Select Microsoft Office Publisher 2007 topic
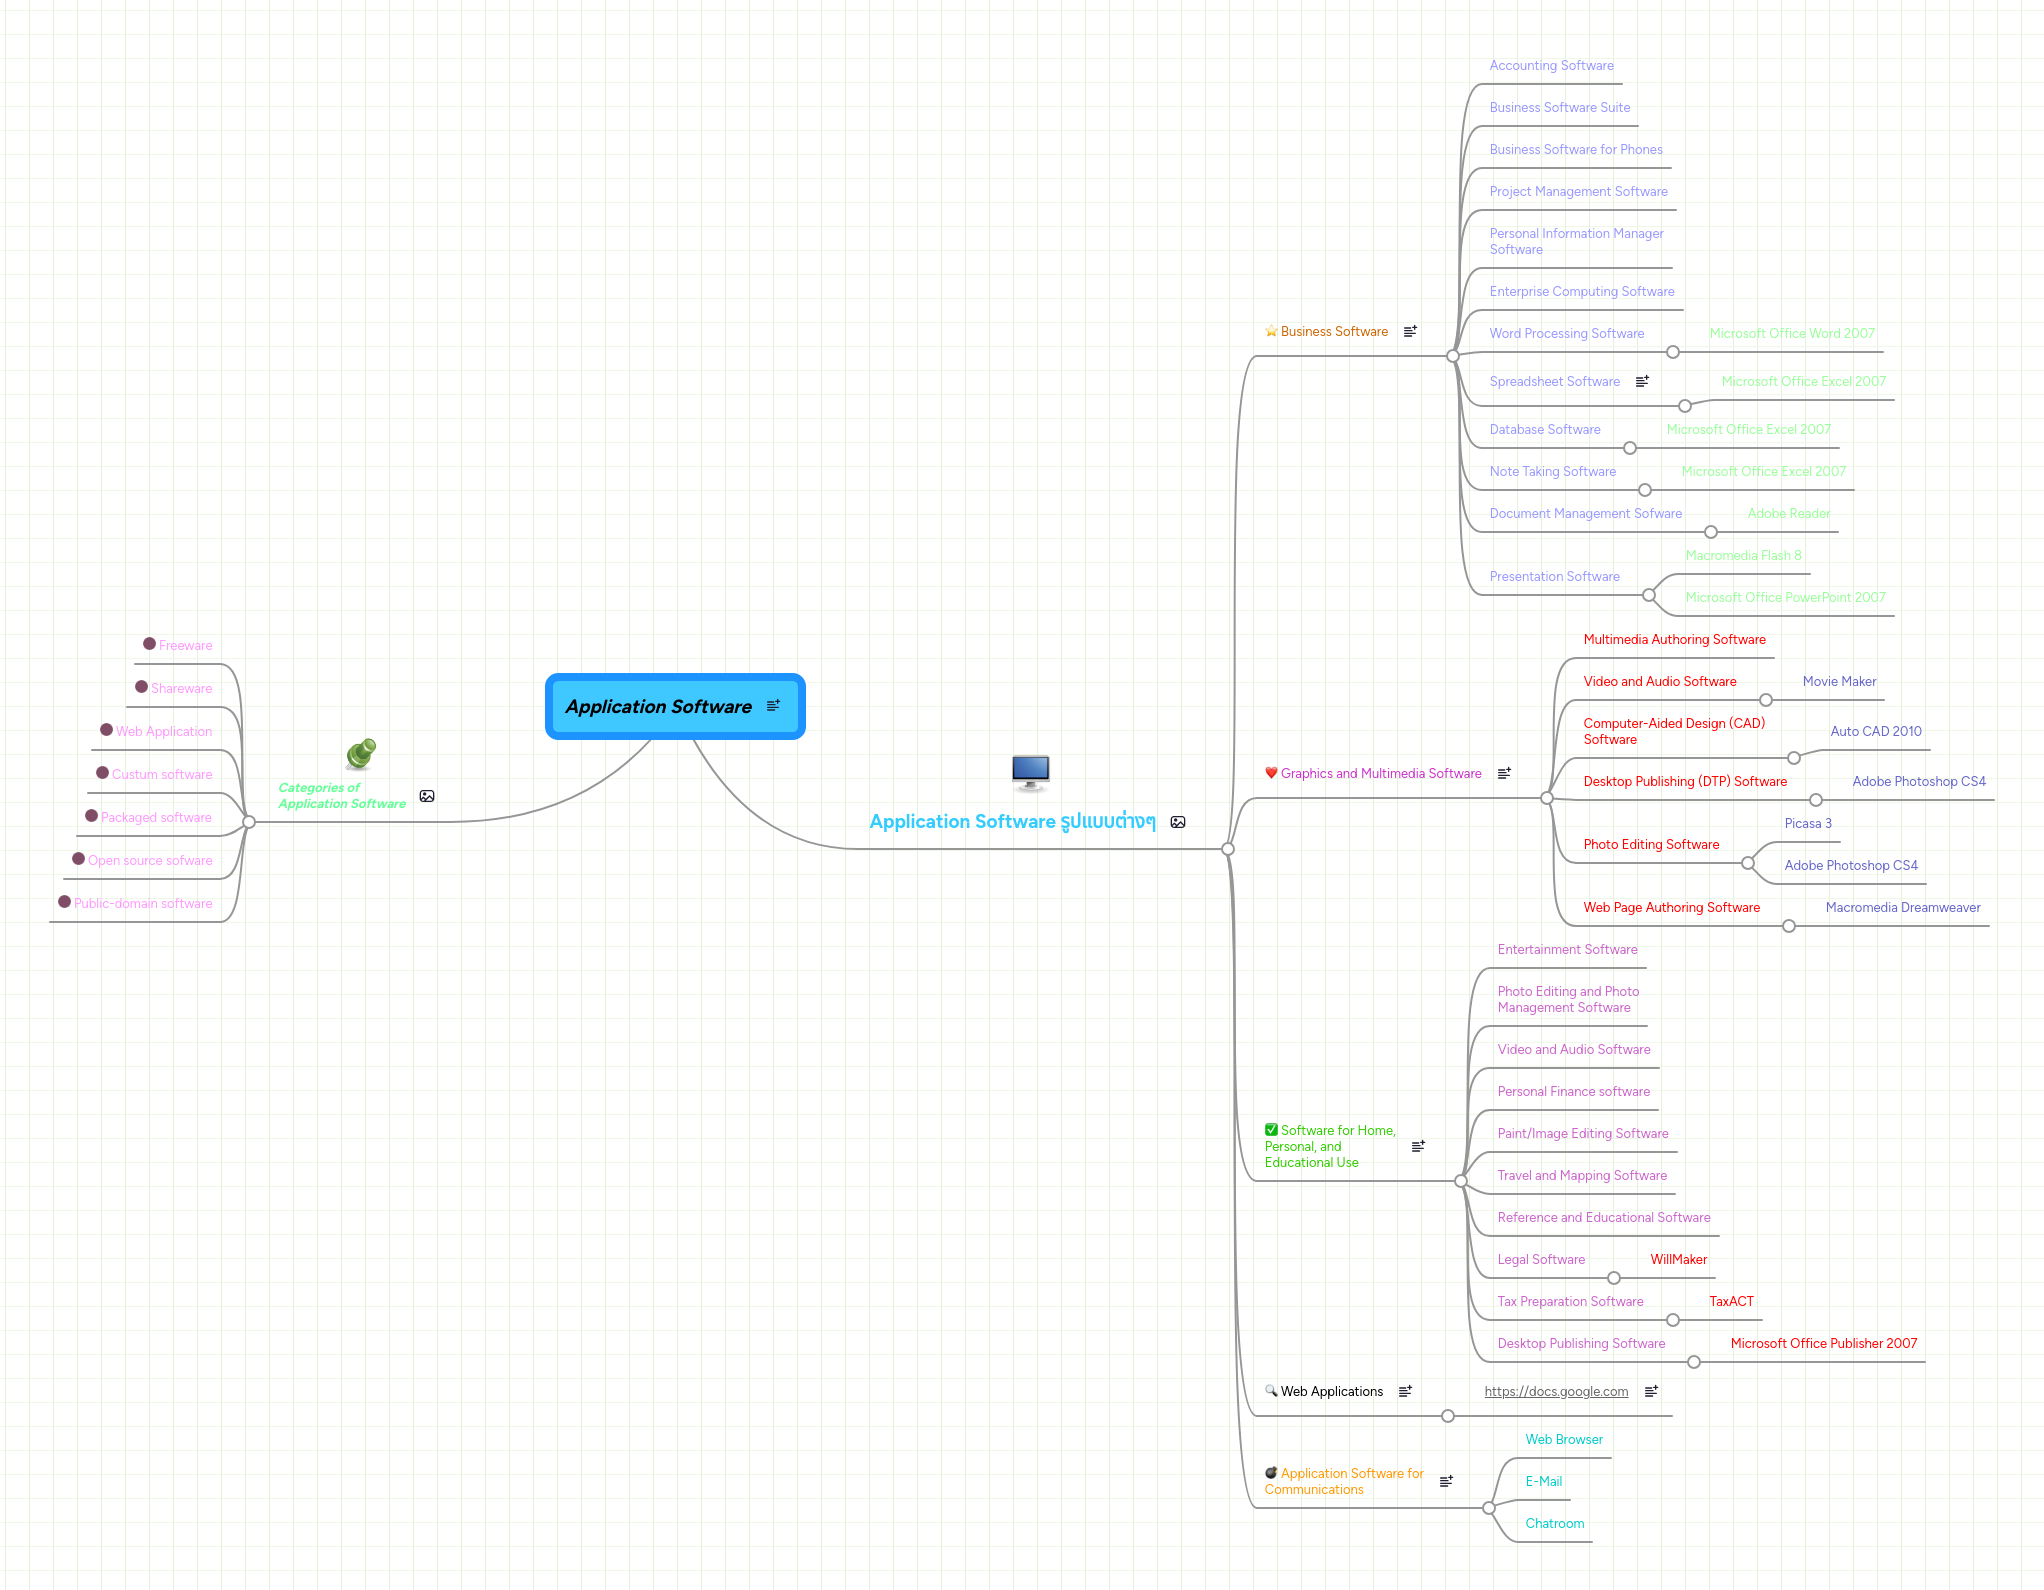The image size is (2044, 1590). [1824, 1344]
